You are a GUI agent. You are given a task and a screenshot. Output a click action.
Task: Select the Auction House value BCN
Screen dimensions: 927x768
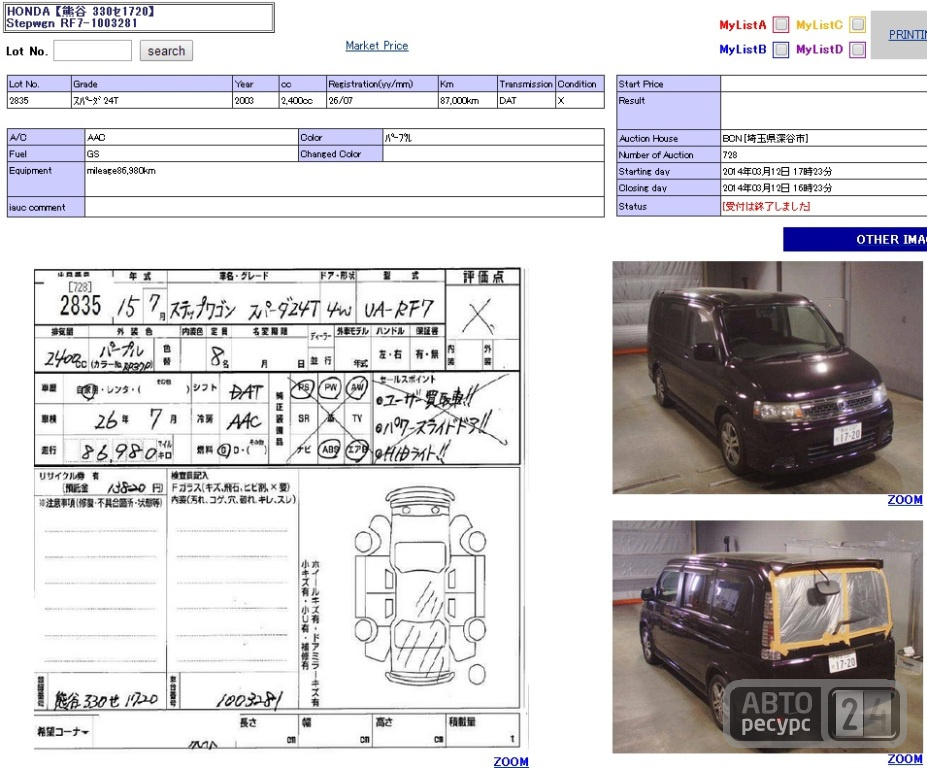click(765, 138)
